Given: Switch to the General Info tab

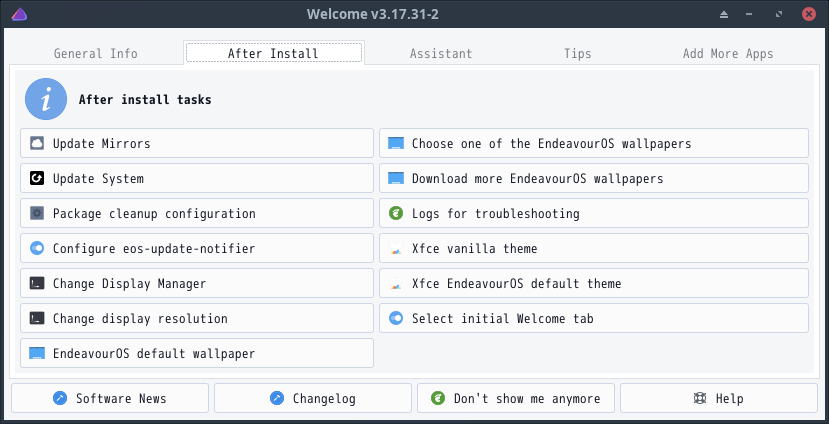Looking at the screenshot, I should click(96, 53).
